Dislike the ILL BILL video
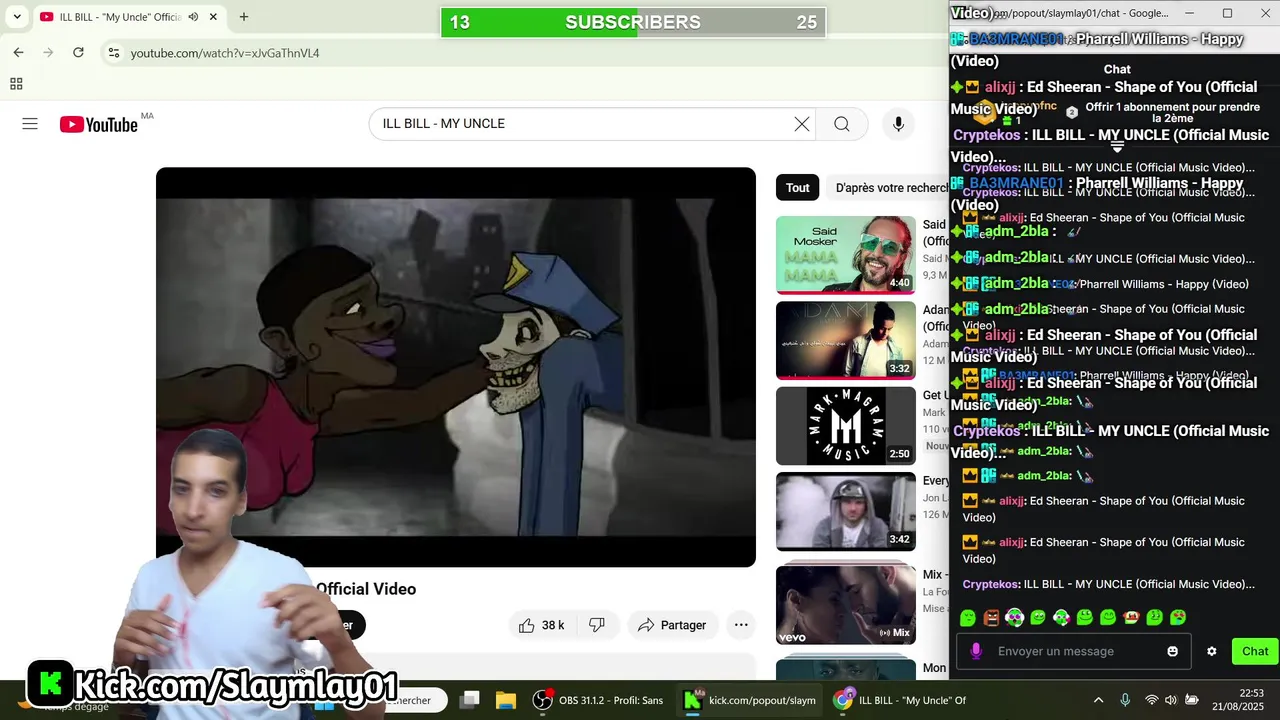Viewport: 1280px width, 720px height. 597,625
